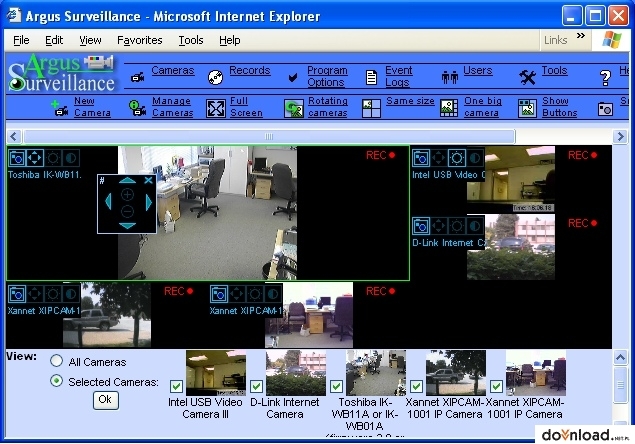The height and width of the screenshot is (444, 635).
Task: Click the Links toolbar label
Action: click(555, 40)
